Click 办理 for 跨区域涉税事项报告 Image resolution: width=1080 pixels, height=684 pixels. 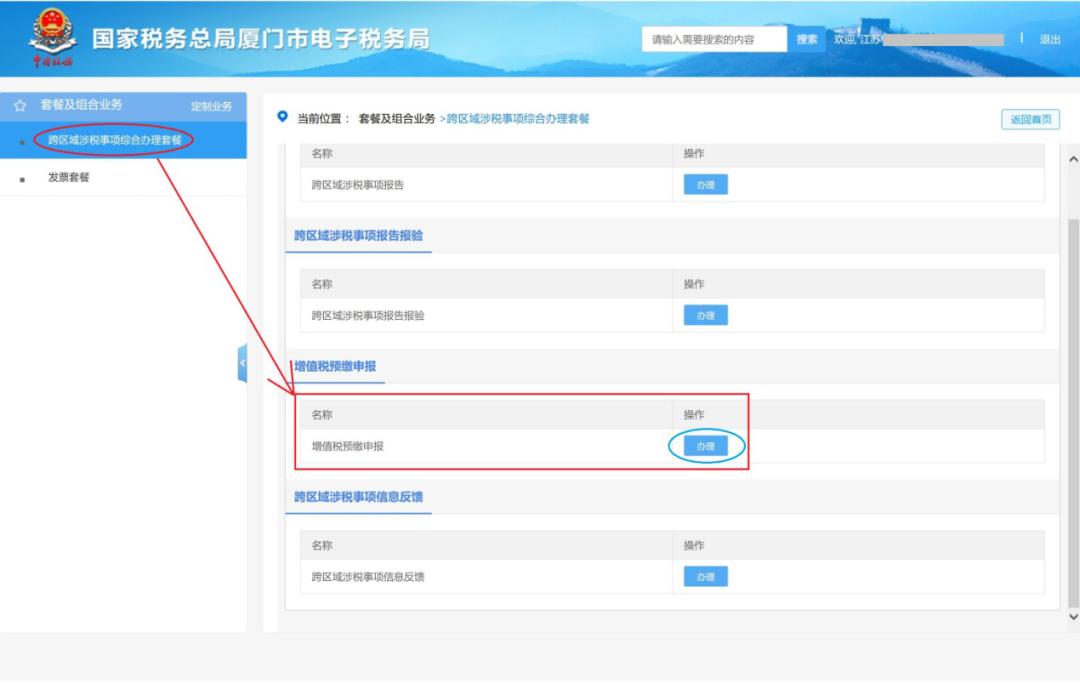(706, 184)
